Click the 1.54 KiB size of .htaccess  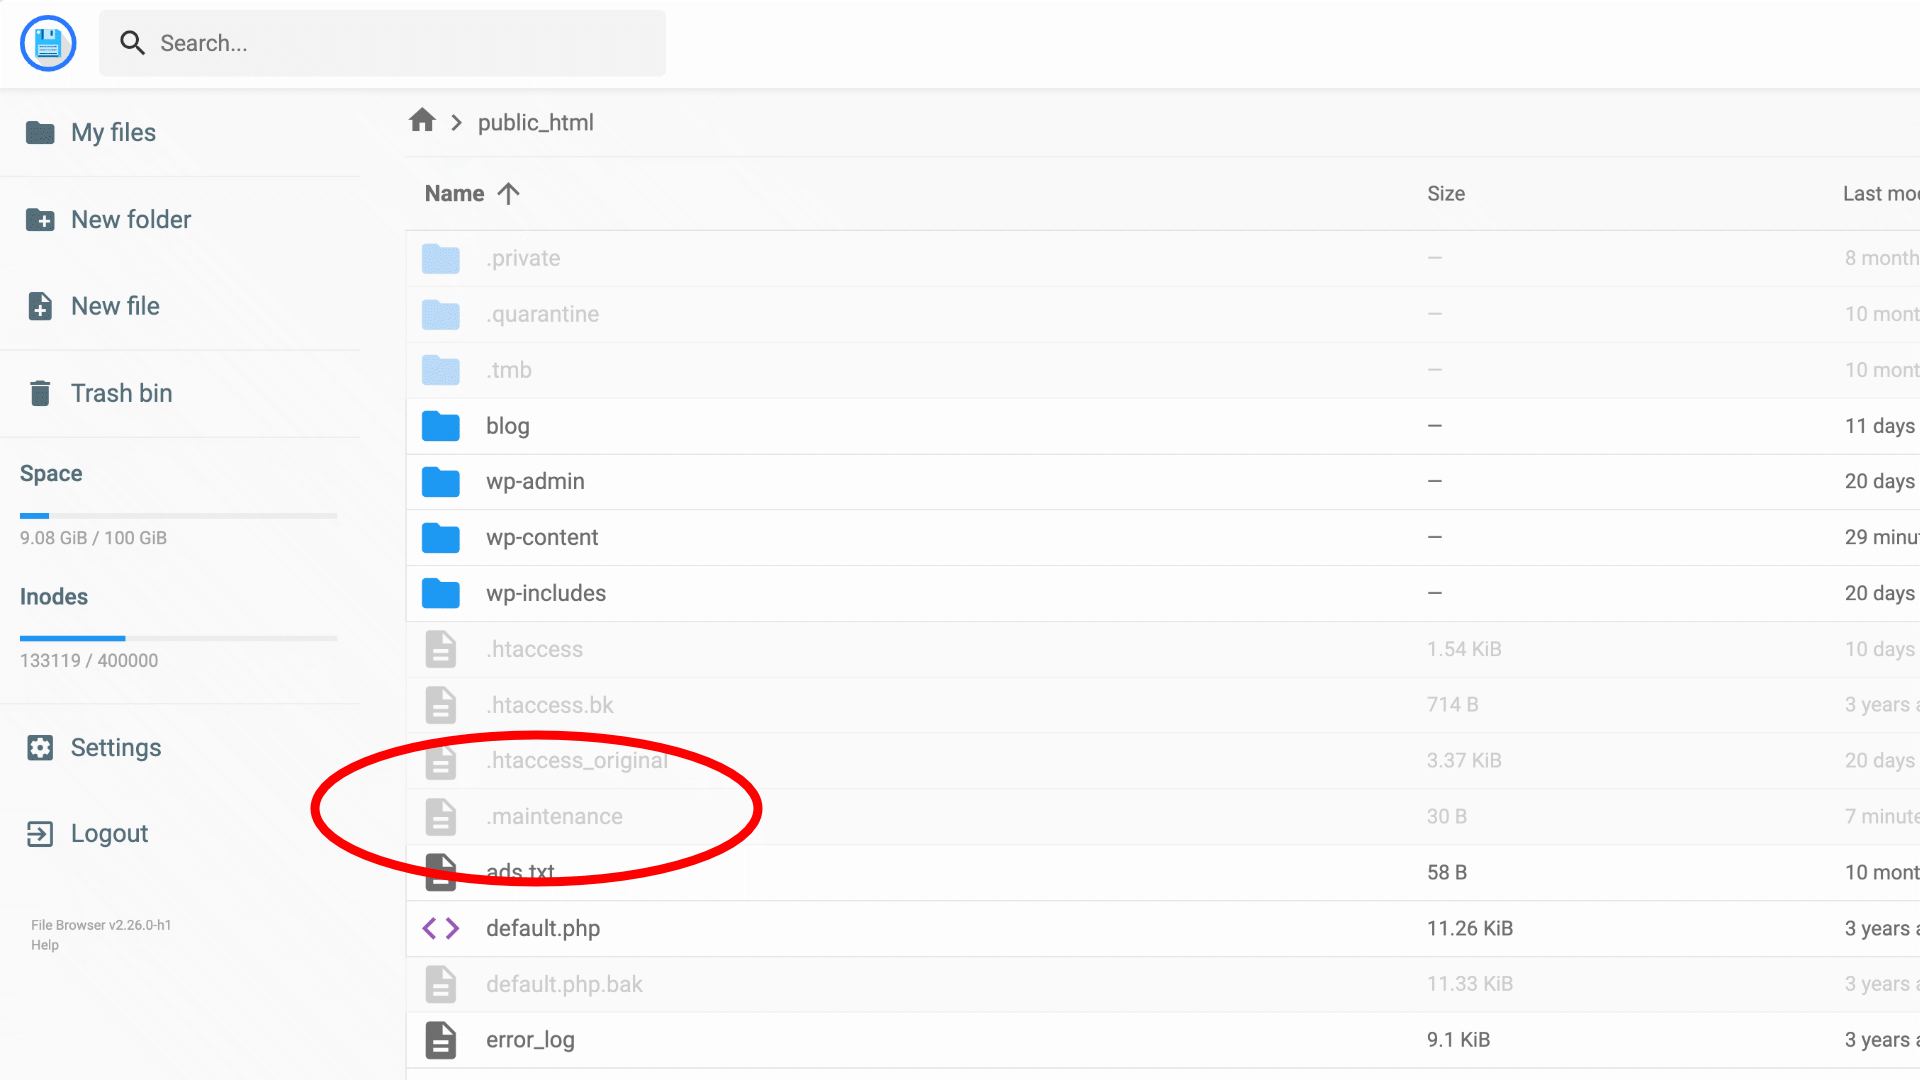click(x=1464, y=649)
